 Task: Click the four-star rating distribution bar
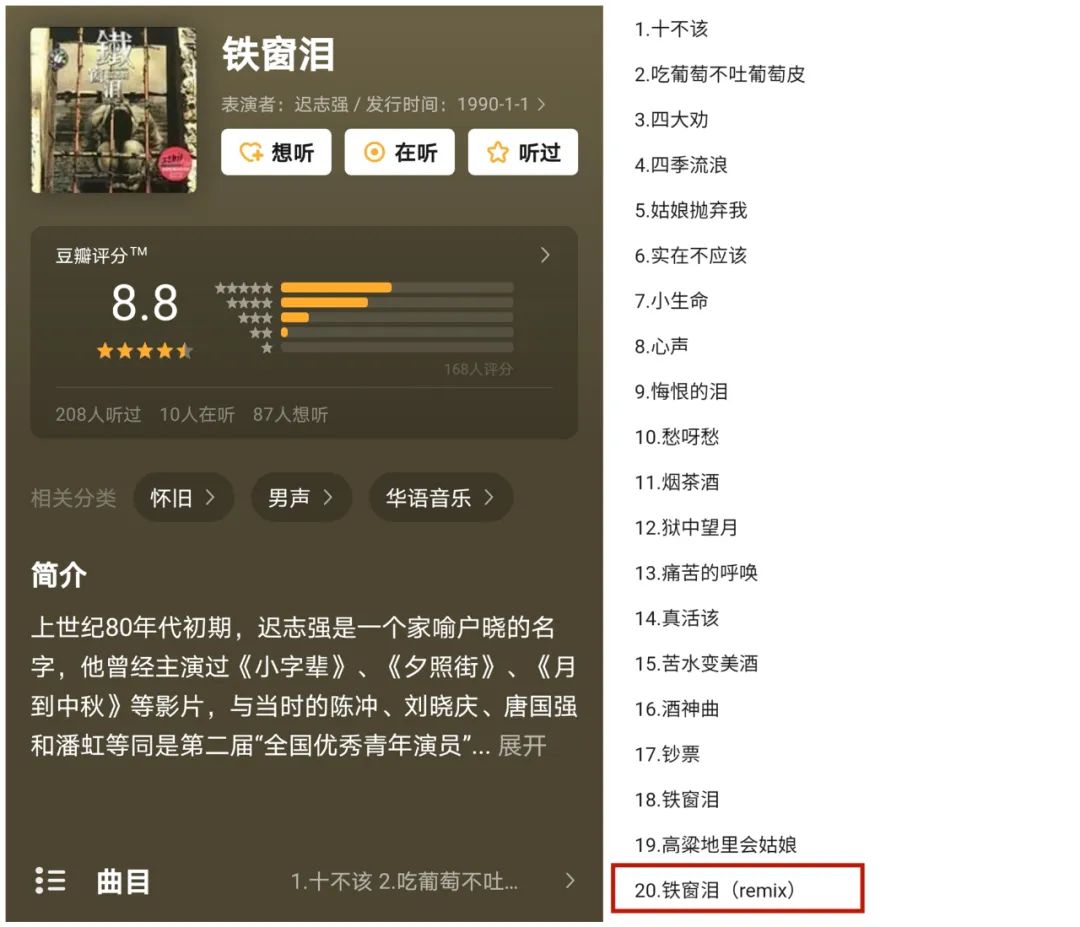[397, 302]
